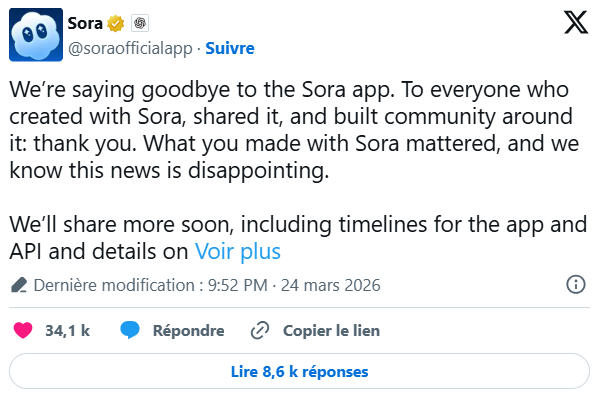Open the @soraofficialapp handle link
This screenshot has height=400, width=602.
pyautogui.click(x=130, y=47)
